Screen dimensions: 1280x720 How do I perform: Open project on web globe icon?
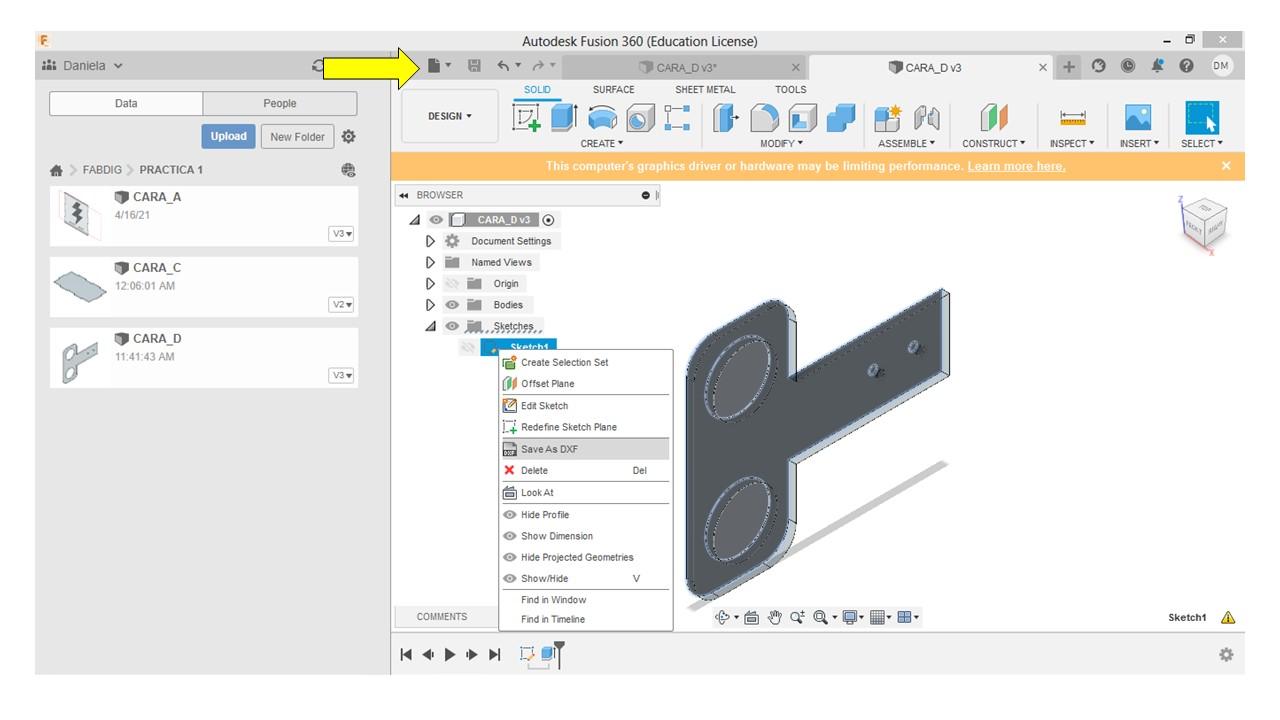click(x=348, y=170)
